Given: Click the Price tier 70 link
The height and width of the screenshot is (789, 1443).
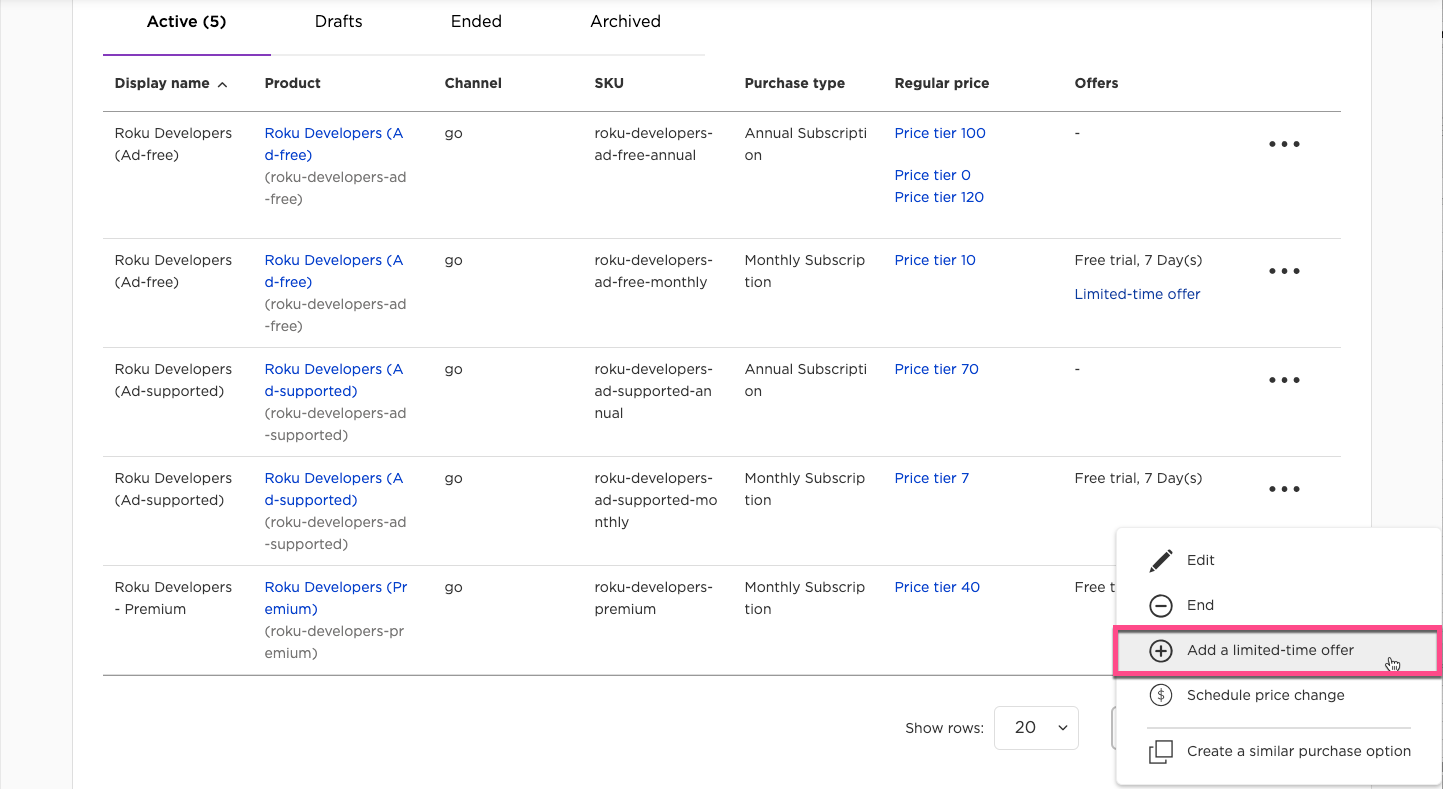Looking at the screenshot, I should point(936,369).
